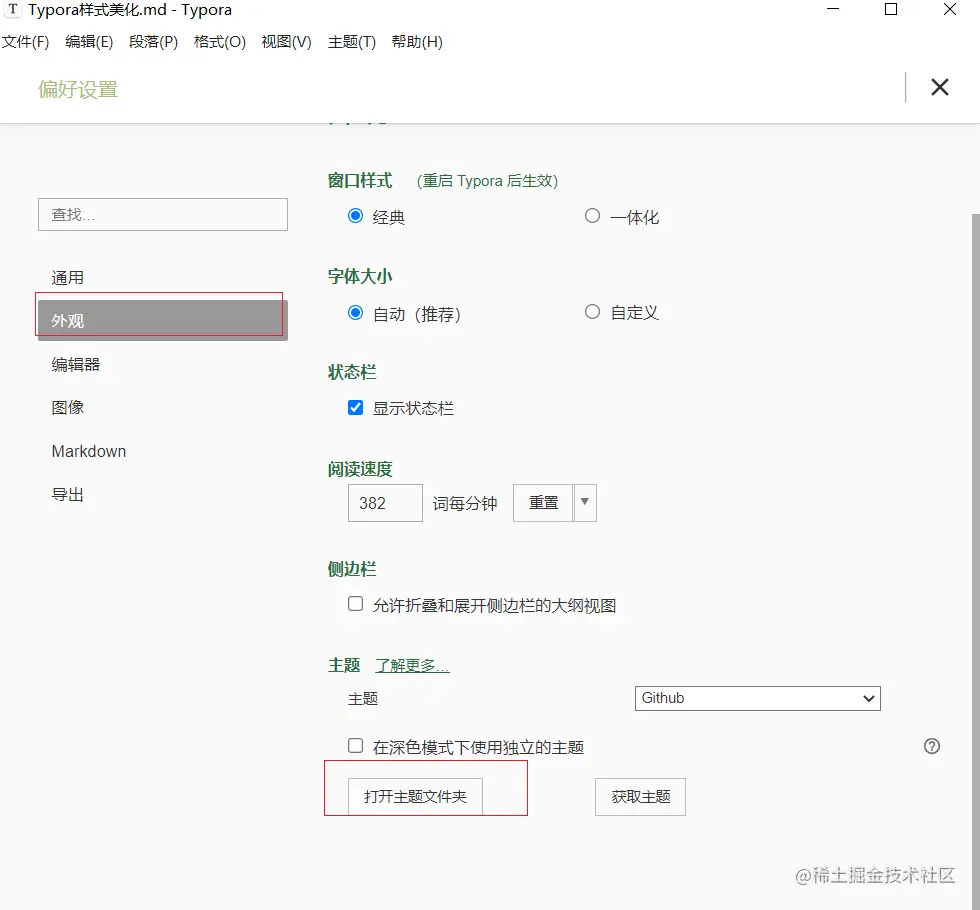Select the 经典 window style radio button

pos(355,216)
